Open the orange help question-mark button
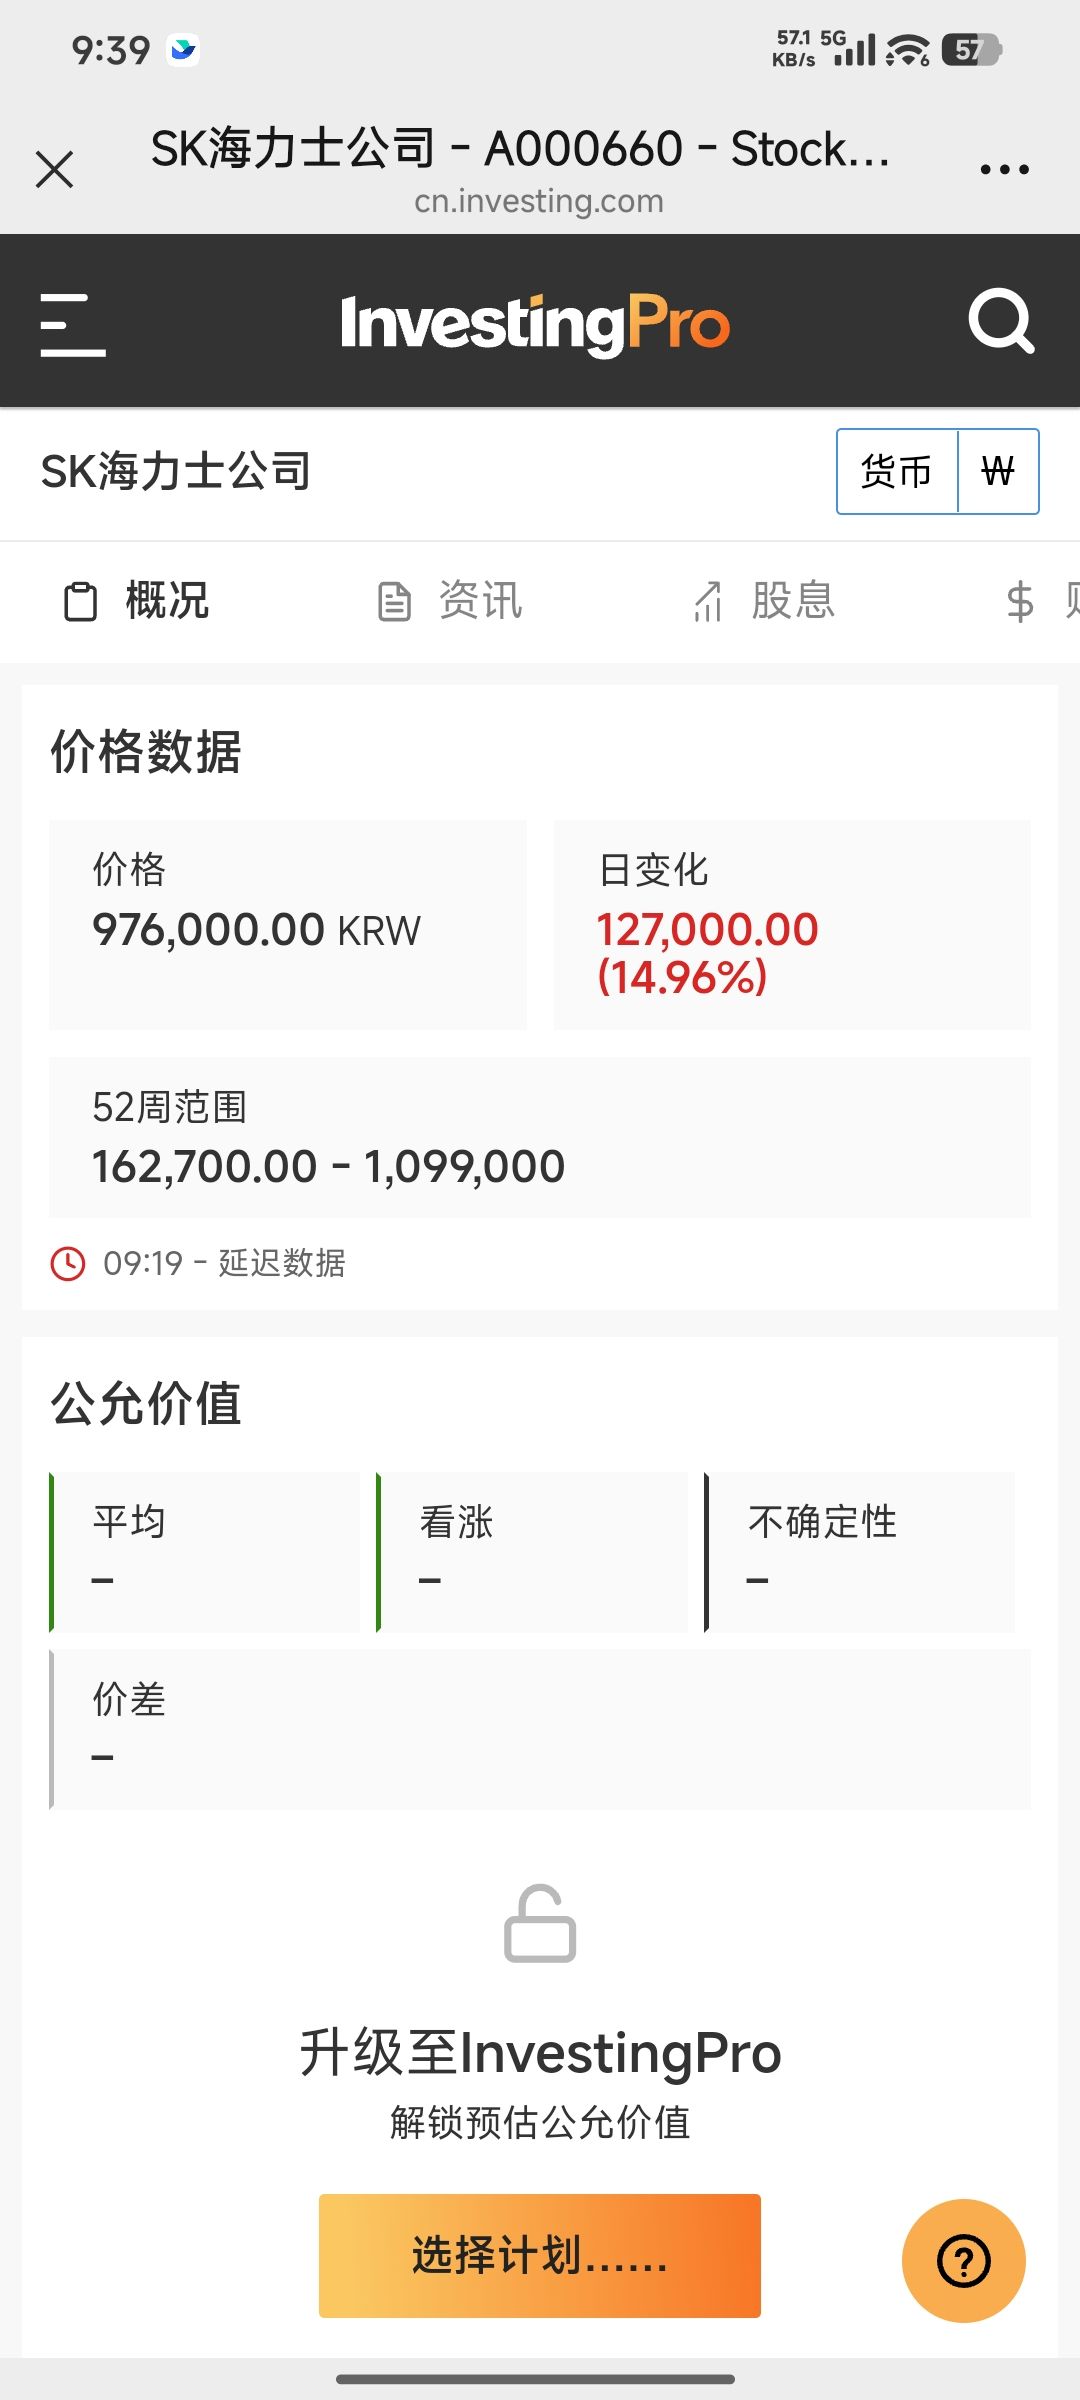This screenshot has height=2400, width=1080. [963, 2260]
